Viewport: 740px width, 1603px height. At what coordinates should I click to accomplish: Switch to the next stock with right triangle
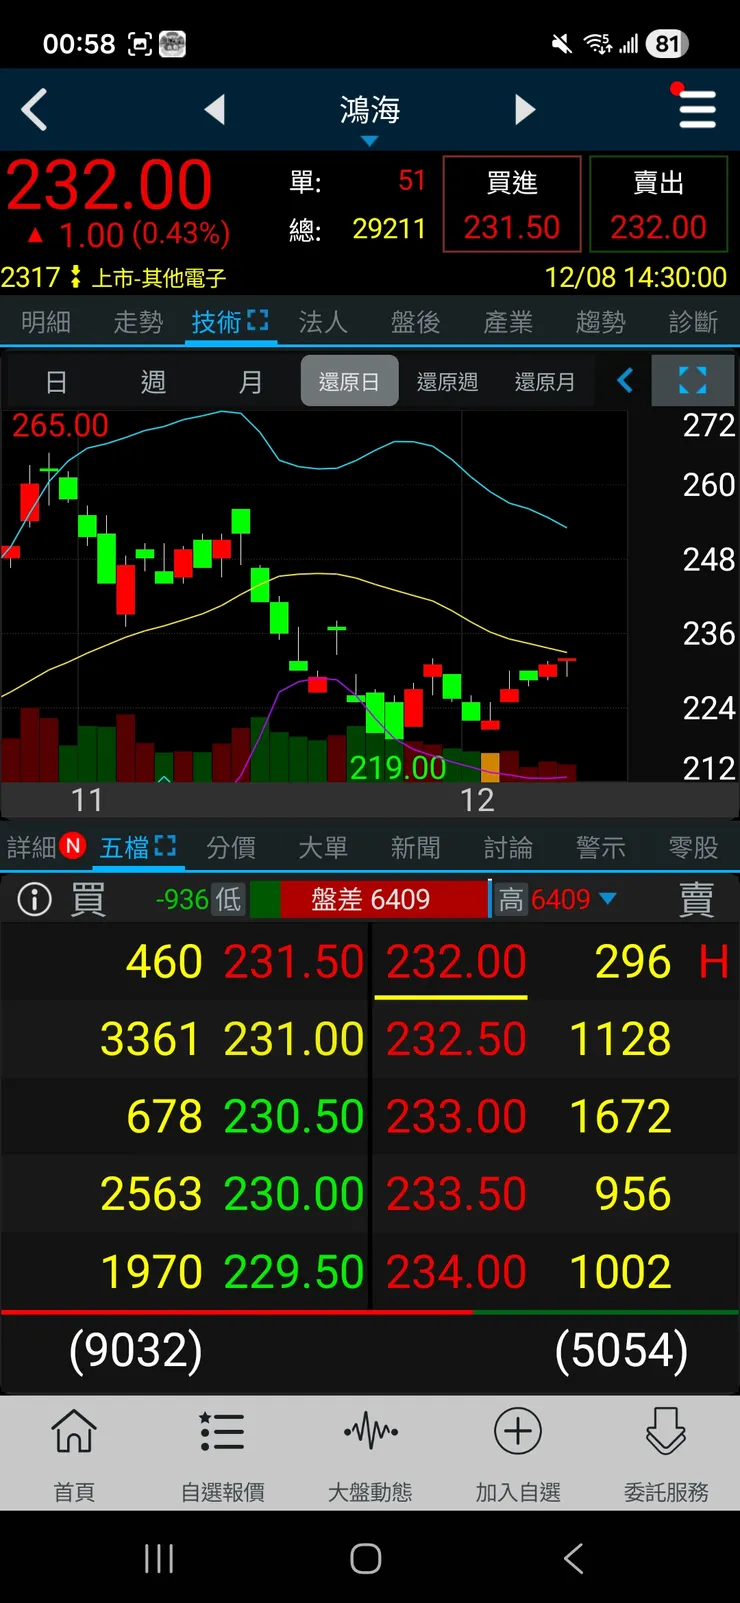(525, 109)
